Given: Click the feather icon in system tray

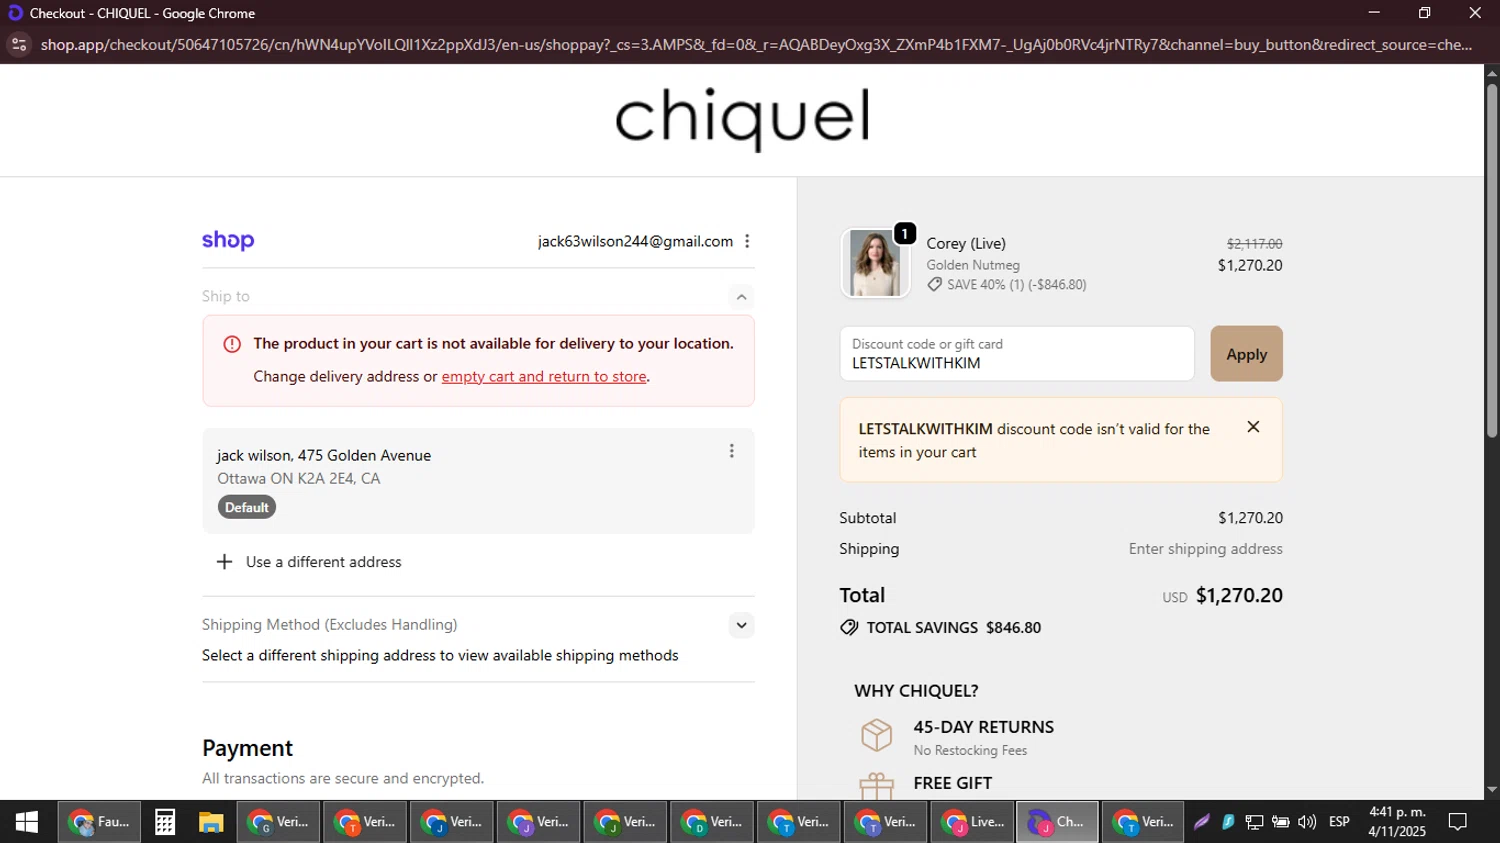Looking at the screenshot, I should tap(1202, 822).
